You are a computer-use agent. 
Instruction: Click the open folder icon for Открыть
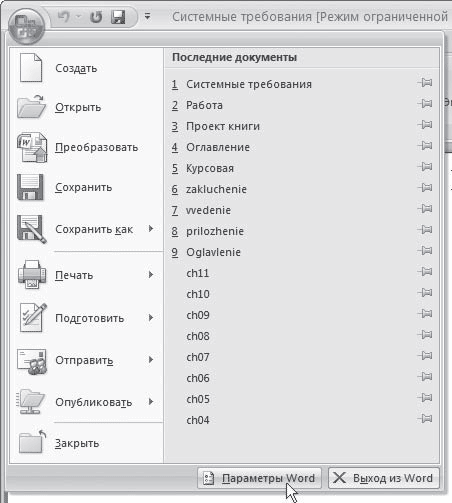pyautogui.click(x=31, y=106)
